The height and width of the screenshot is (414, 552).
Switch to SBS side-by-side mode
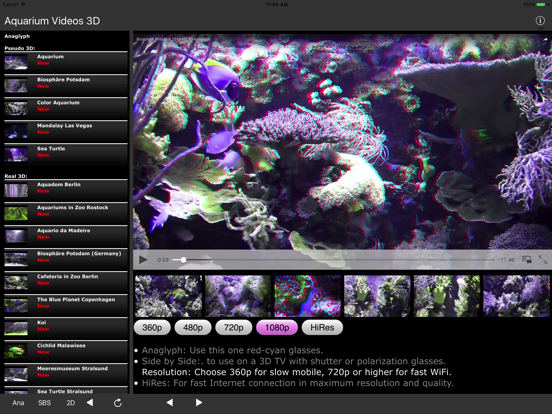[44, 403]
